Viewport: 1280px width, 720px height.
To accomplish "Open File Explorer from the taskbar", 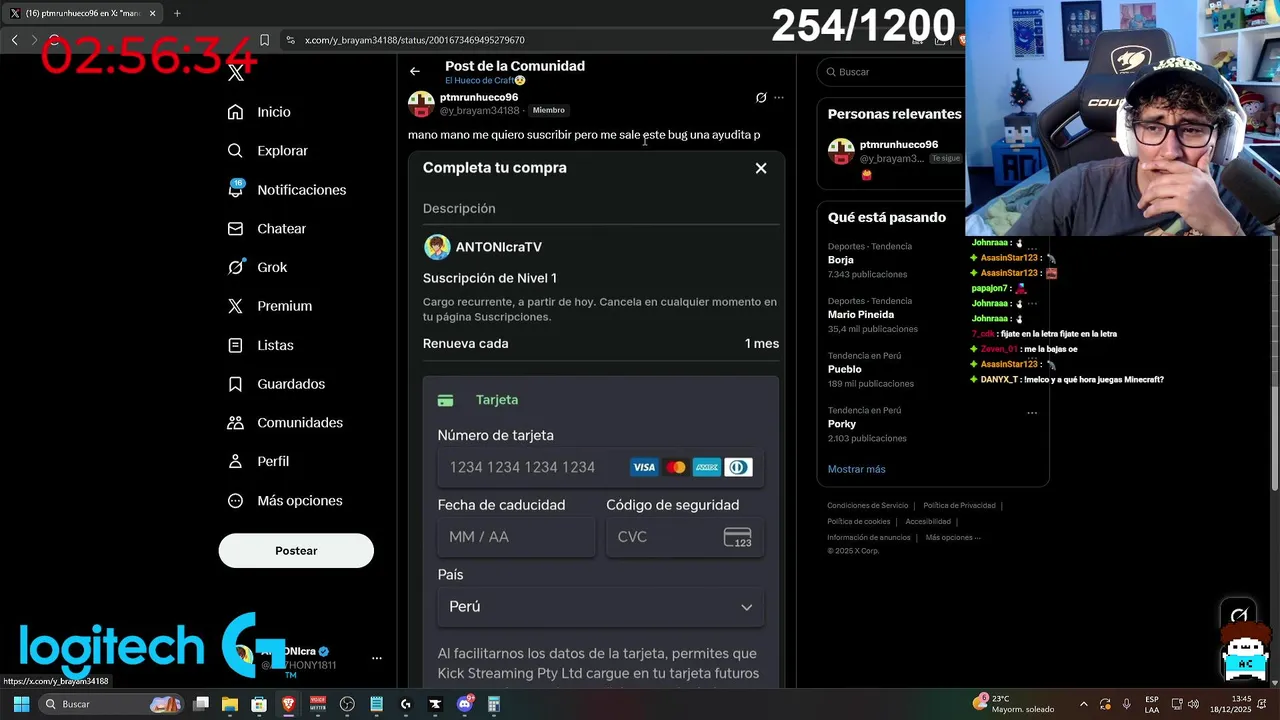I will pos(230,704).
